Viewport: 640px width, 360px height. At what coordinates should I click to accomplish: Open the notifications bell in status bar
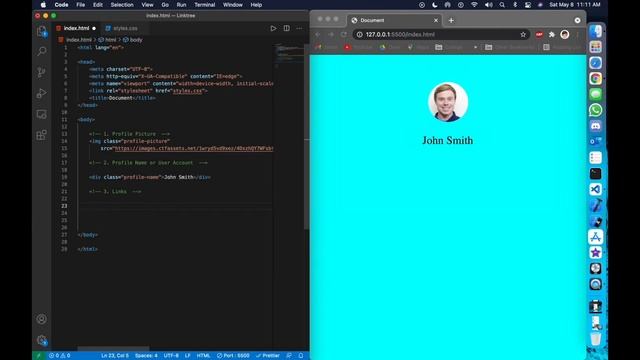(301, 356)
